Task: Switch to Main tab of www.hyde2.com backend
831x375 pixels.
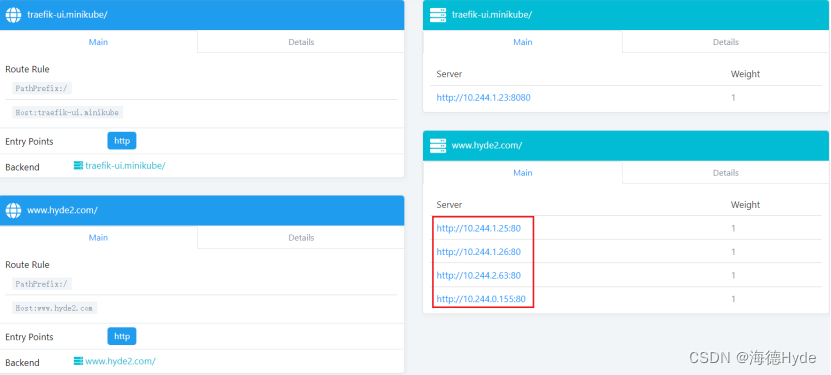Action: point(523,173)
